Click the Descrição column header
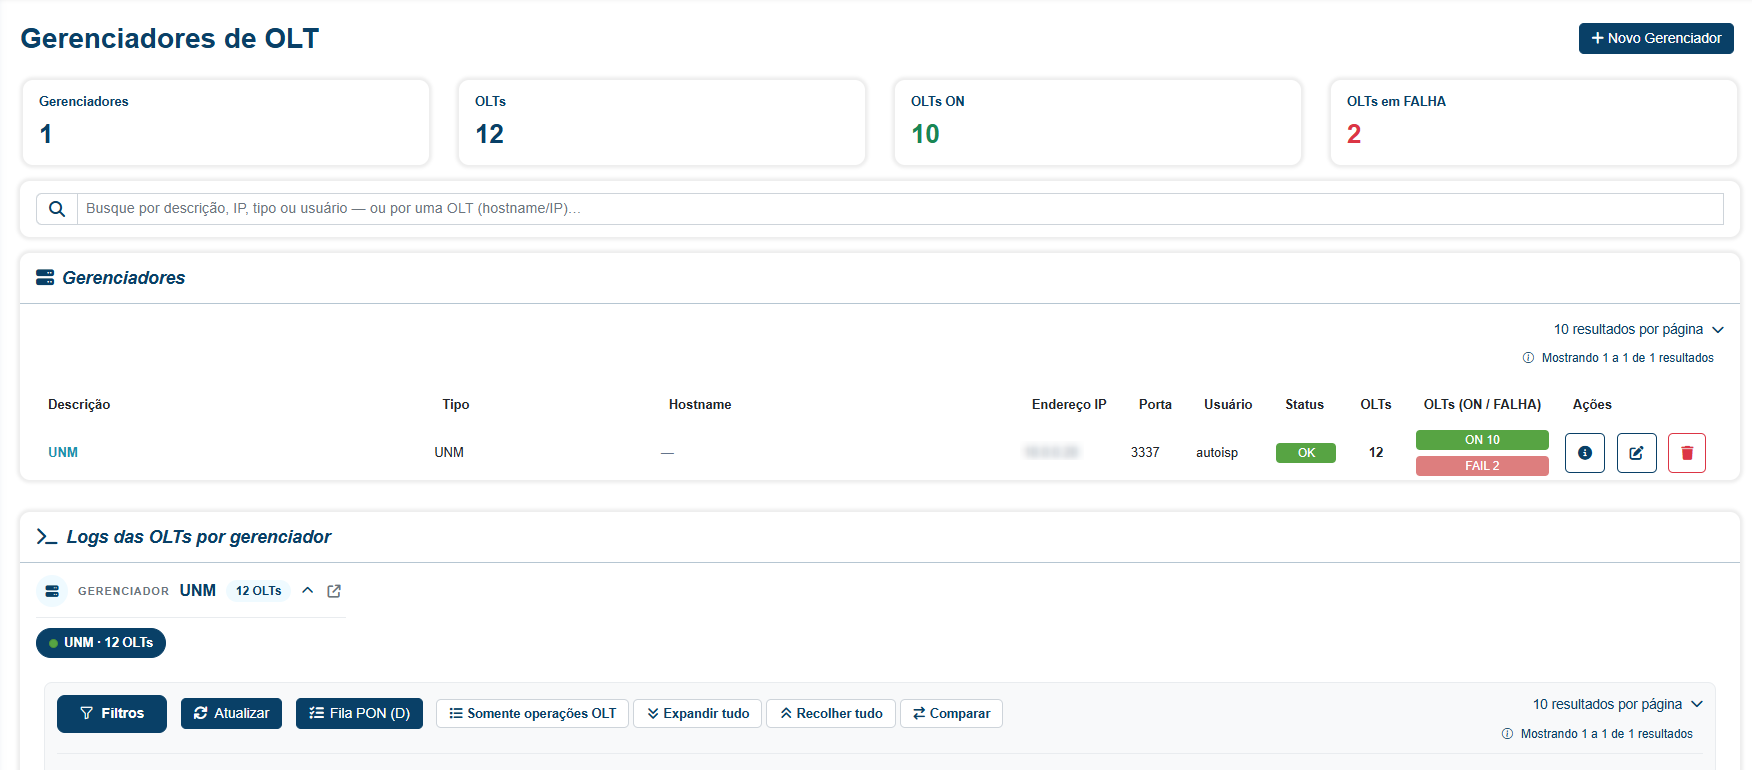The height and width of the screenshot is (770, 1752). point(79,405)
